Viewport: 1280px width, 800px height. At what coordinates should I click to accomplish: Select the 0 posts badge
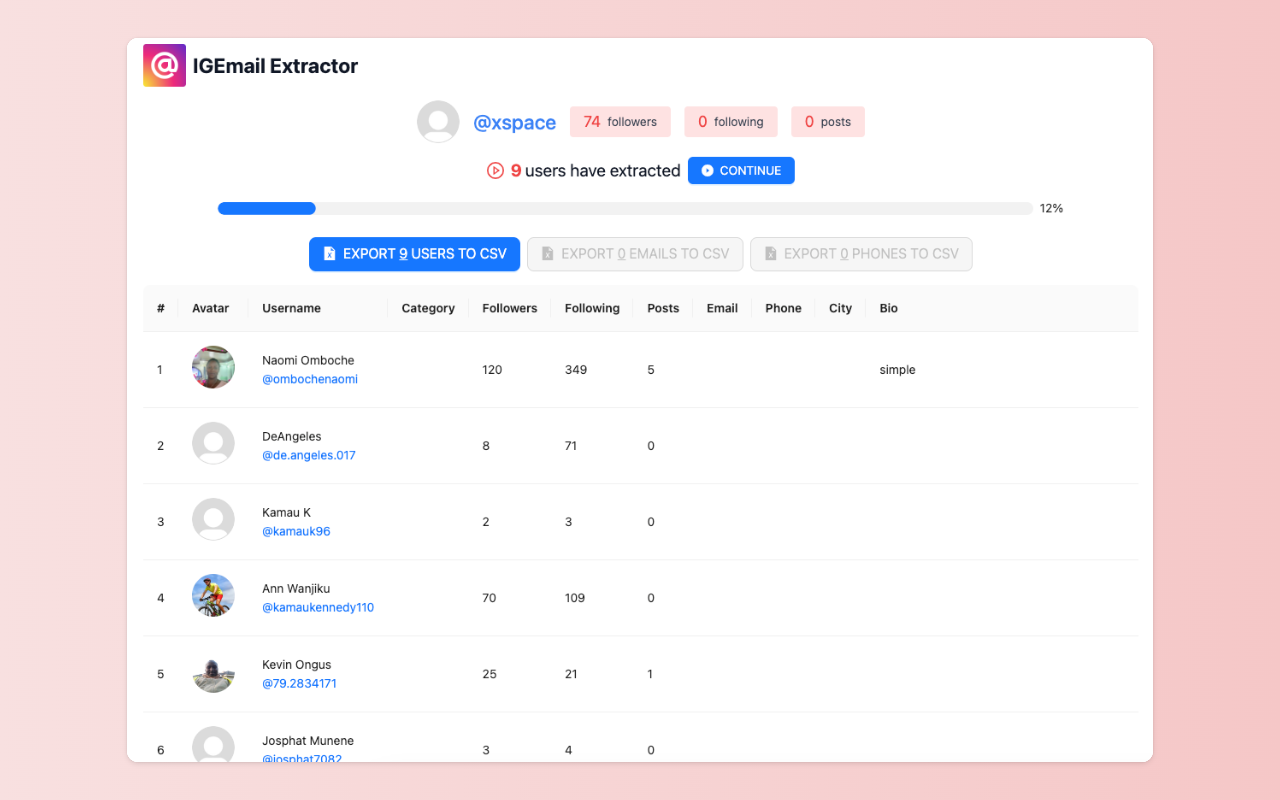pos(827,121)
